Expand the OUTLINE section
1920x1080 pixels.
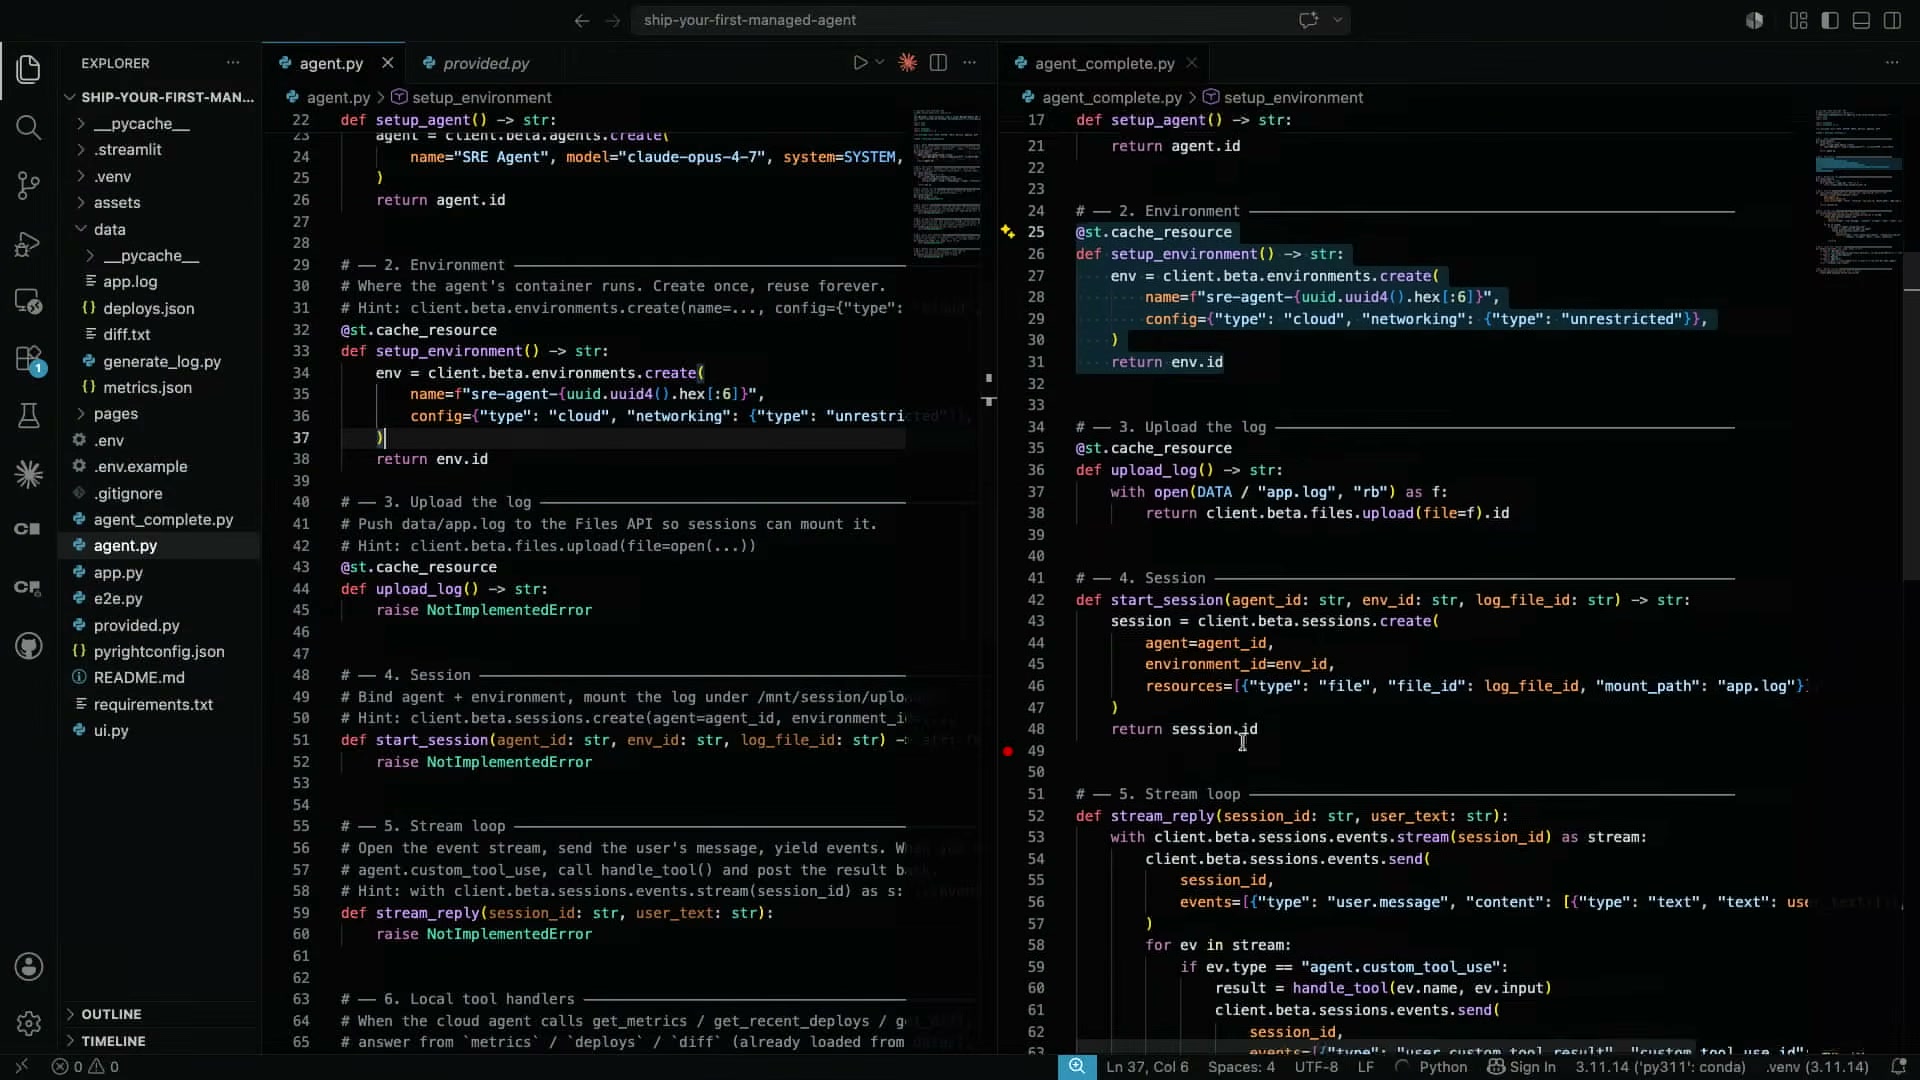111,1014
